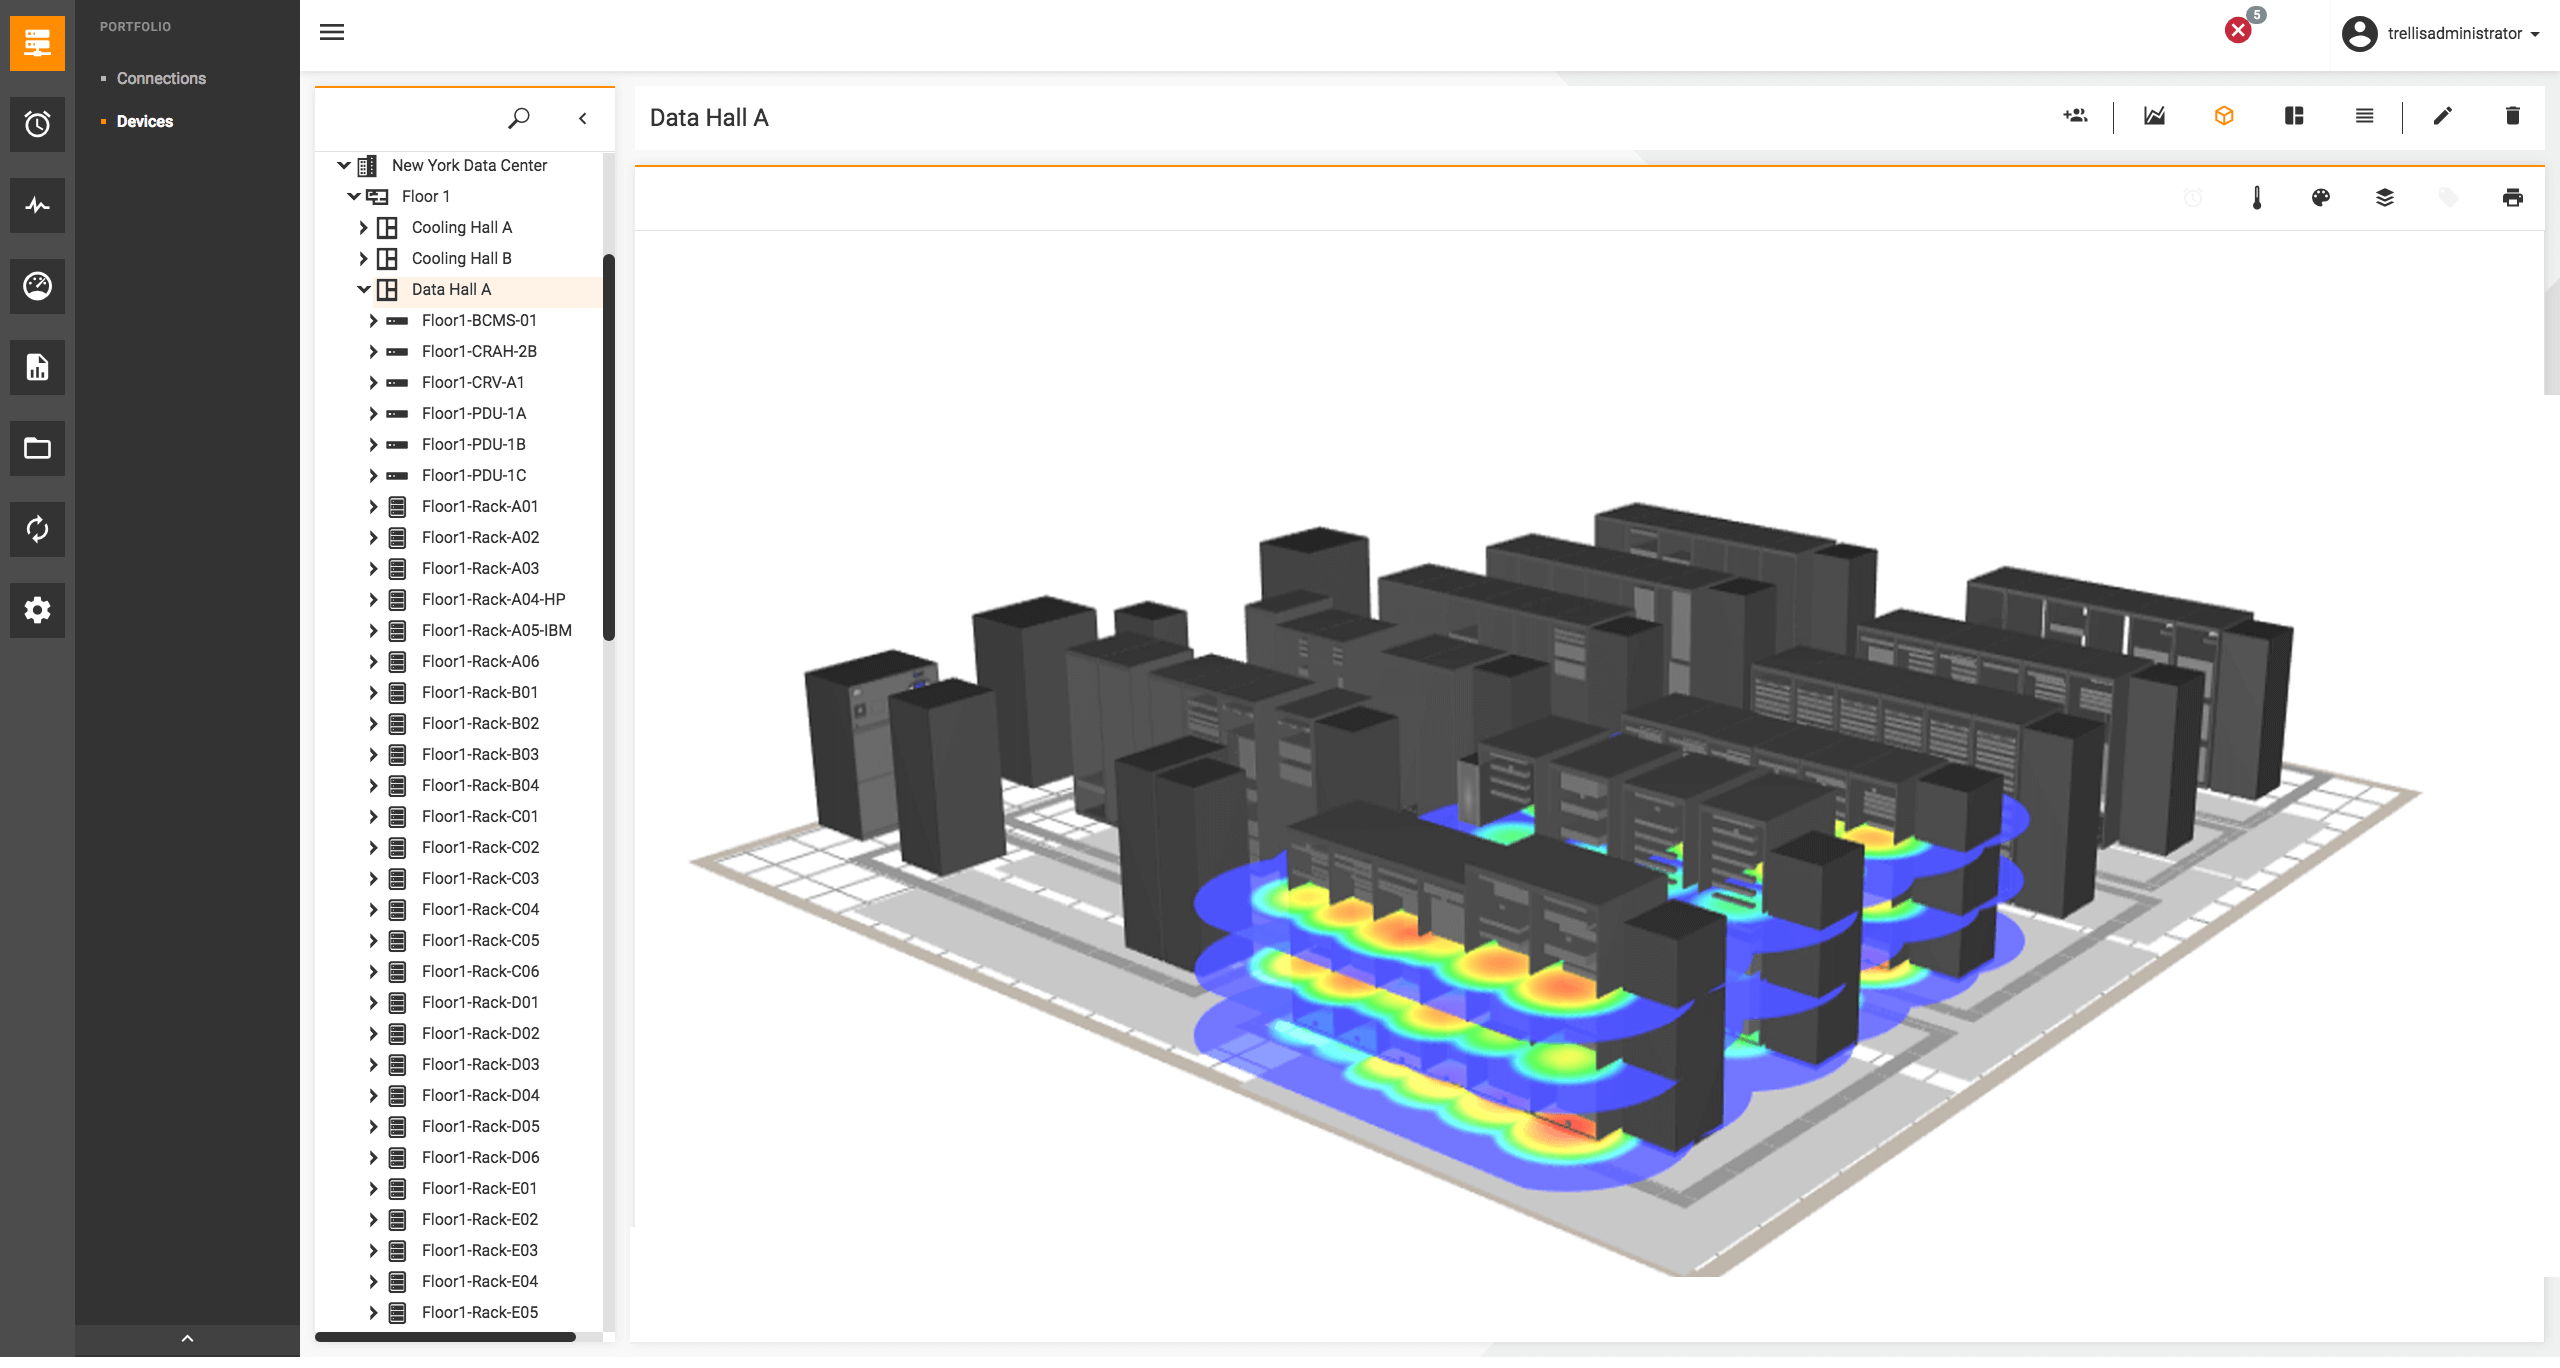Click the layers stack icon
The image size is (2560, 1368).
pos(2385,198)
